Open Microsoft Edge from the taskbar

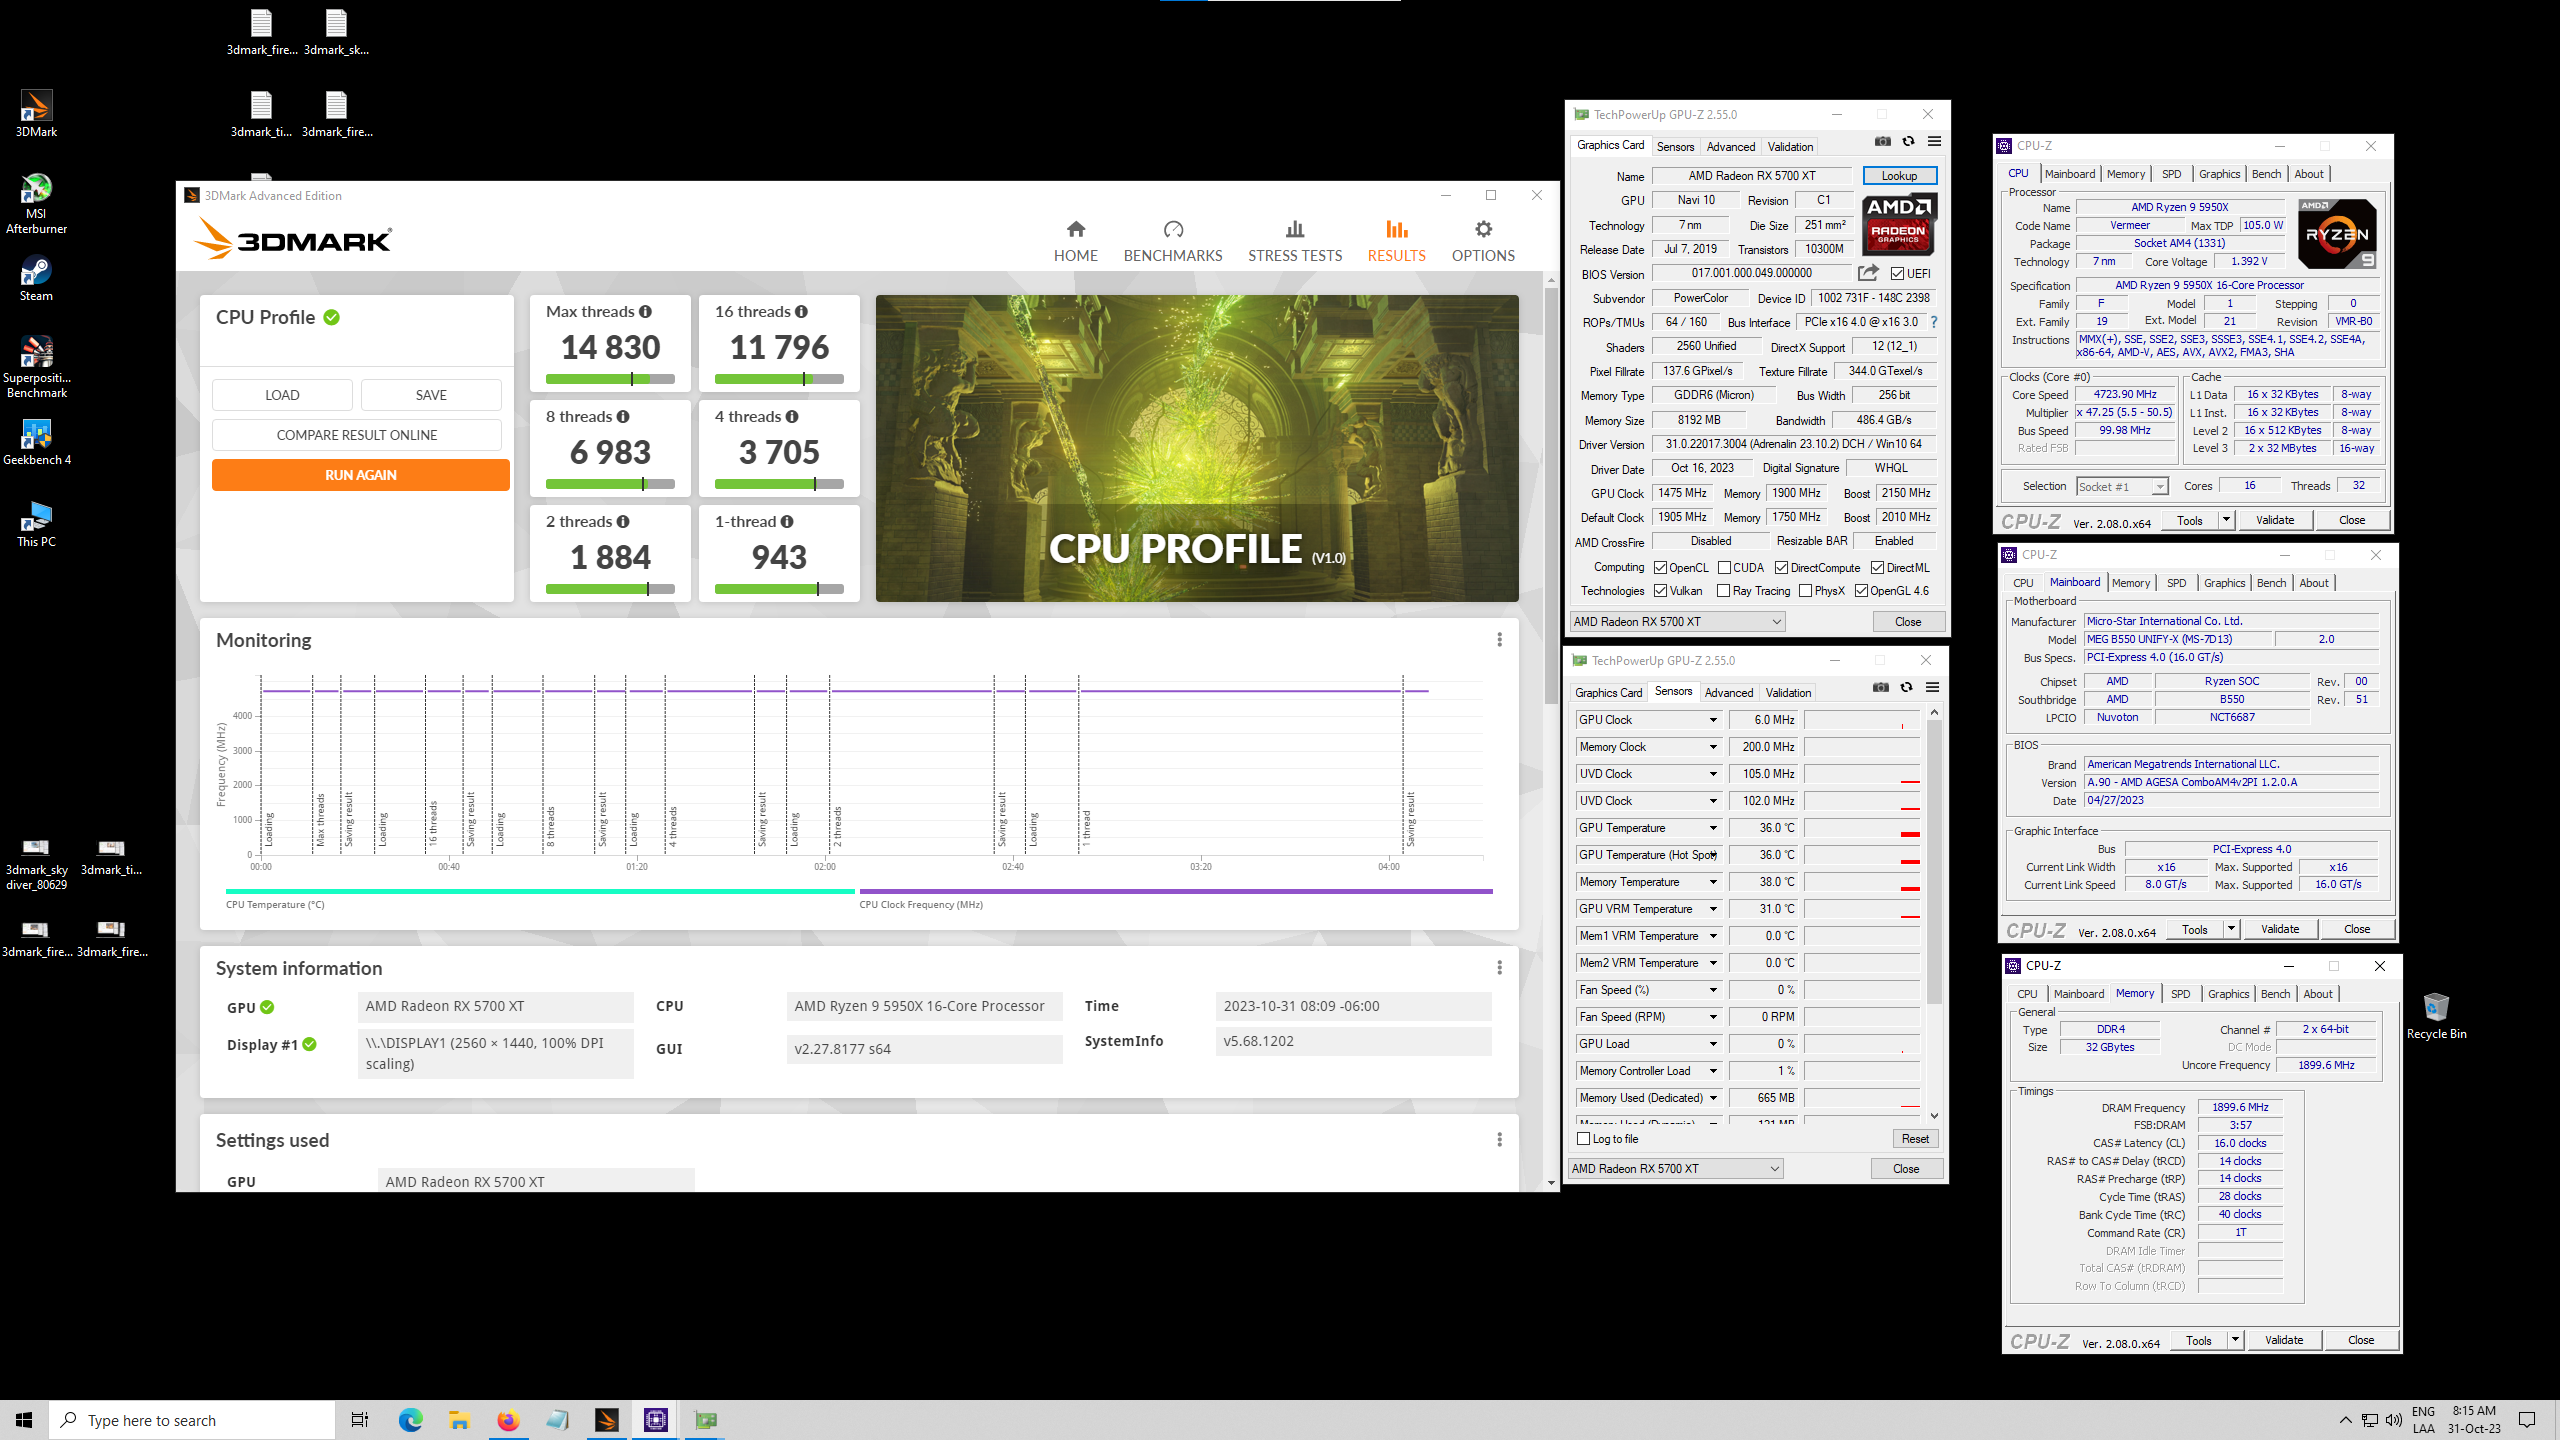tap(410, 1420)
